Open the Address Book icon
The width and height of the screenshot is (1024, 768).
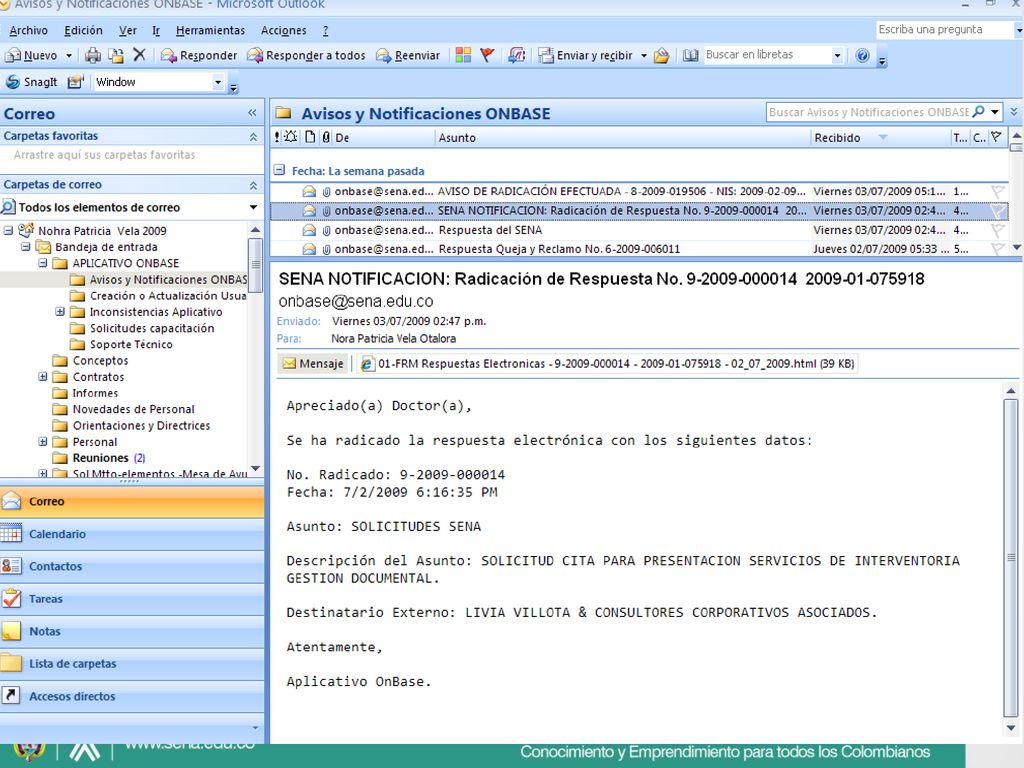click(690, 56)
